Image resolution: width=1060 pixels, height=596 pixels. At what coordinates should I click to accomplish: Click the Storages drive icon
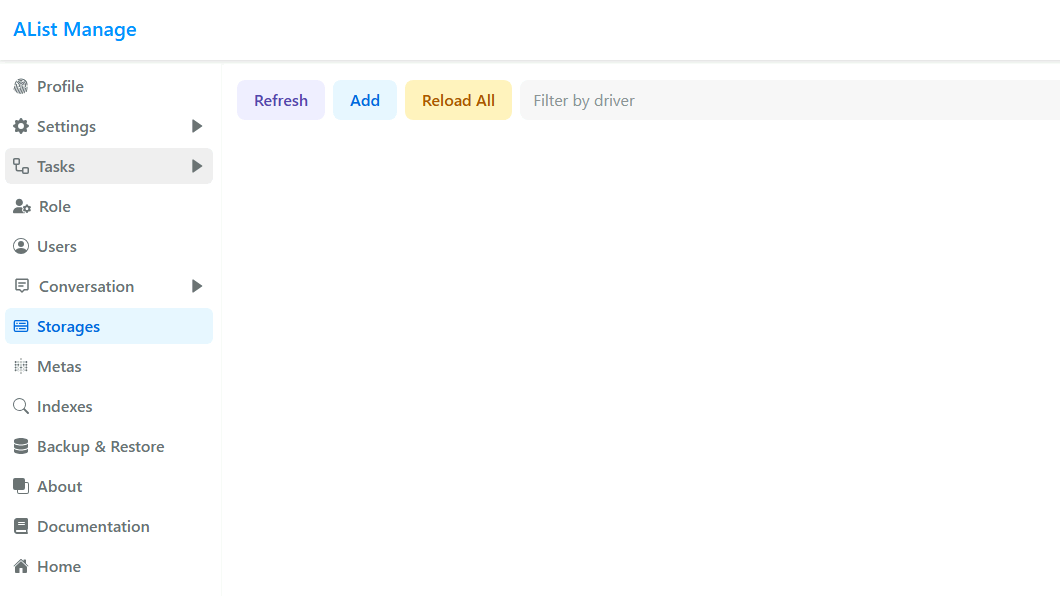pos(21,327)
